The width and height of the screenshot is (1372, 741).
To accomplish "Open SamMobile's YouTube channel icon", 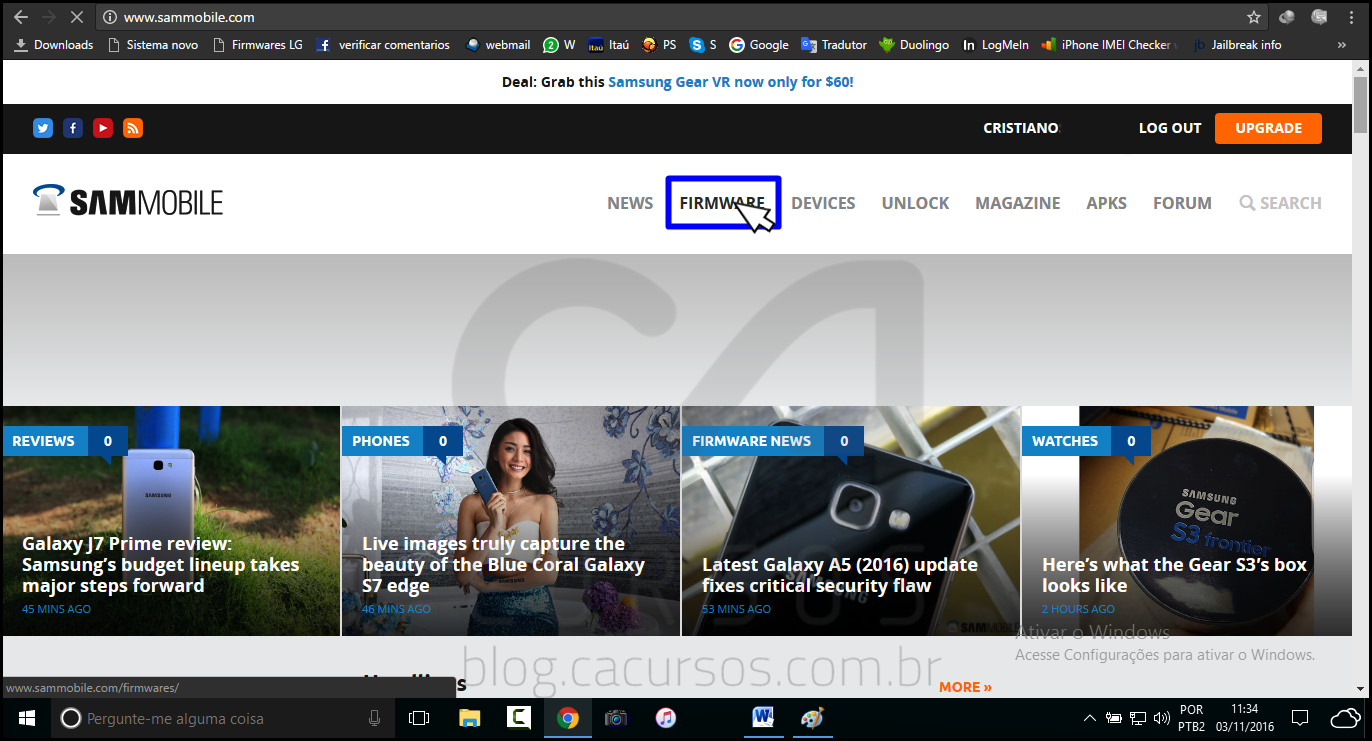I will coord(103,128).
